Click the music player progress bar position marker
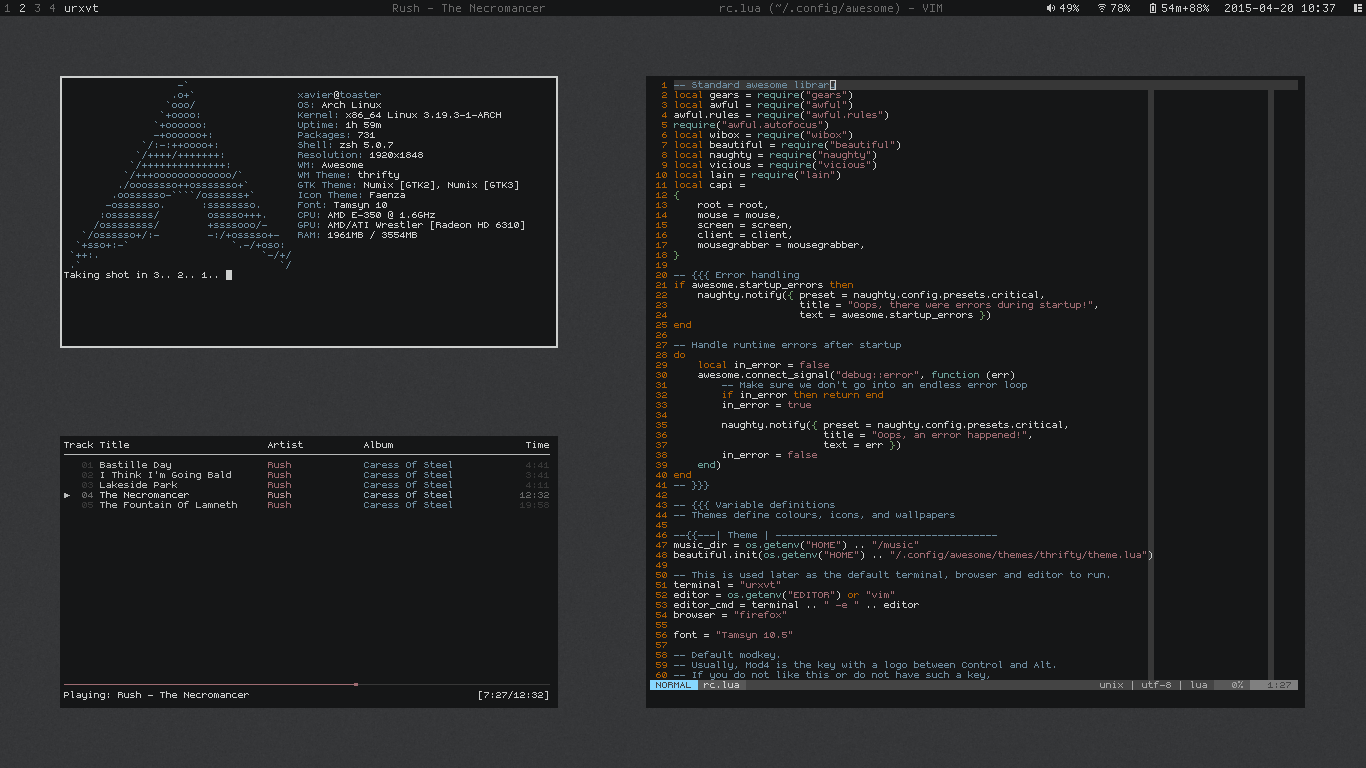The width and height of the screenshot is (1366, 768). [x=356, y=684]
